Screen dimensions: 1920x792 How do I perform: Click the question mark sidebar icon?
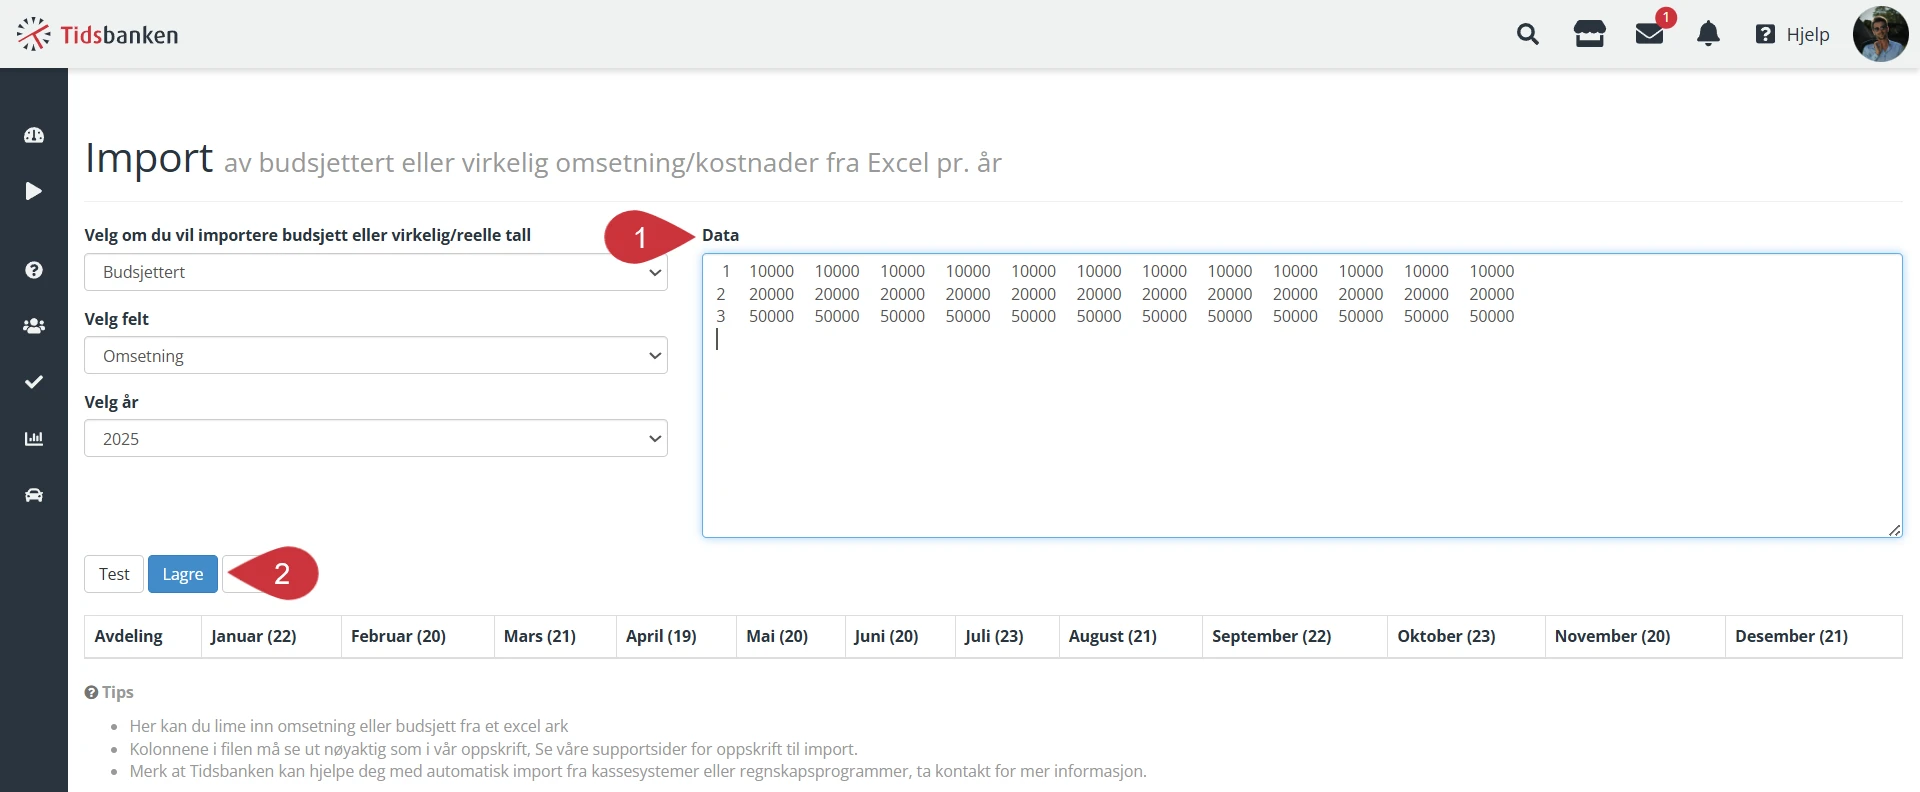34,270
